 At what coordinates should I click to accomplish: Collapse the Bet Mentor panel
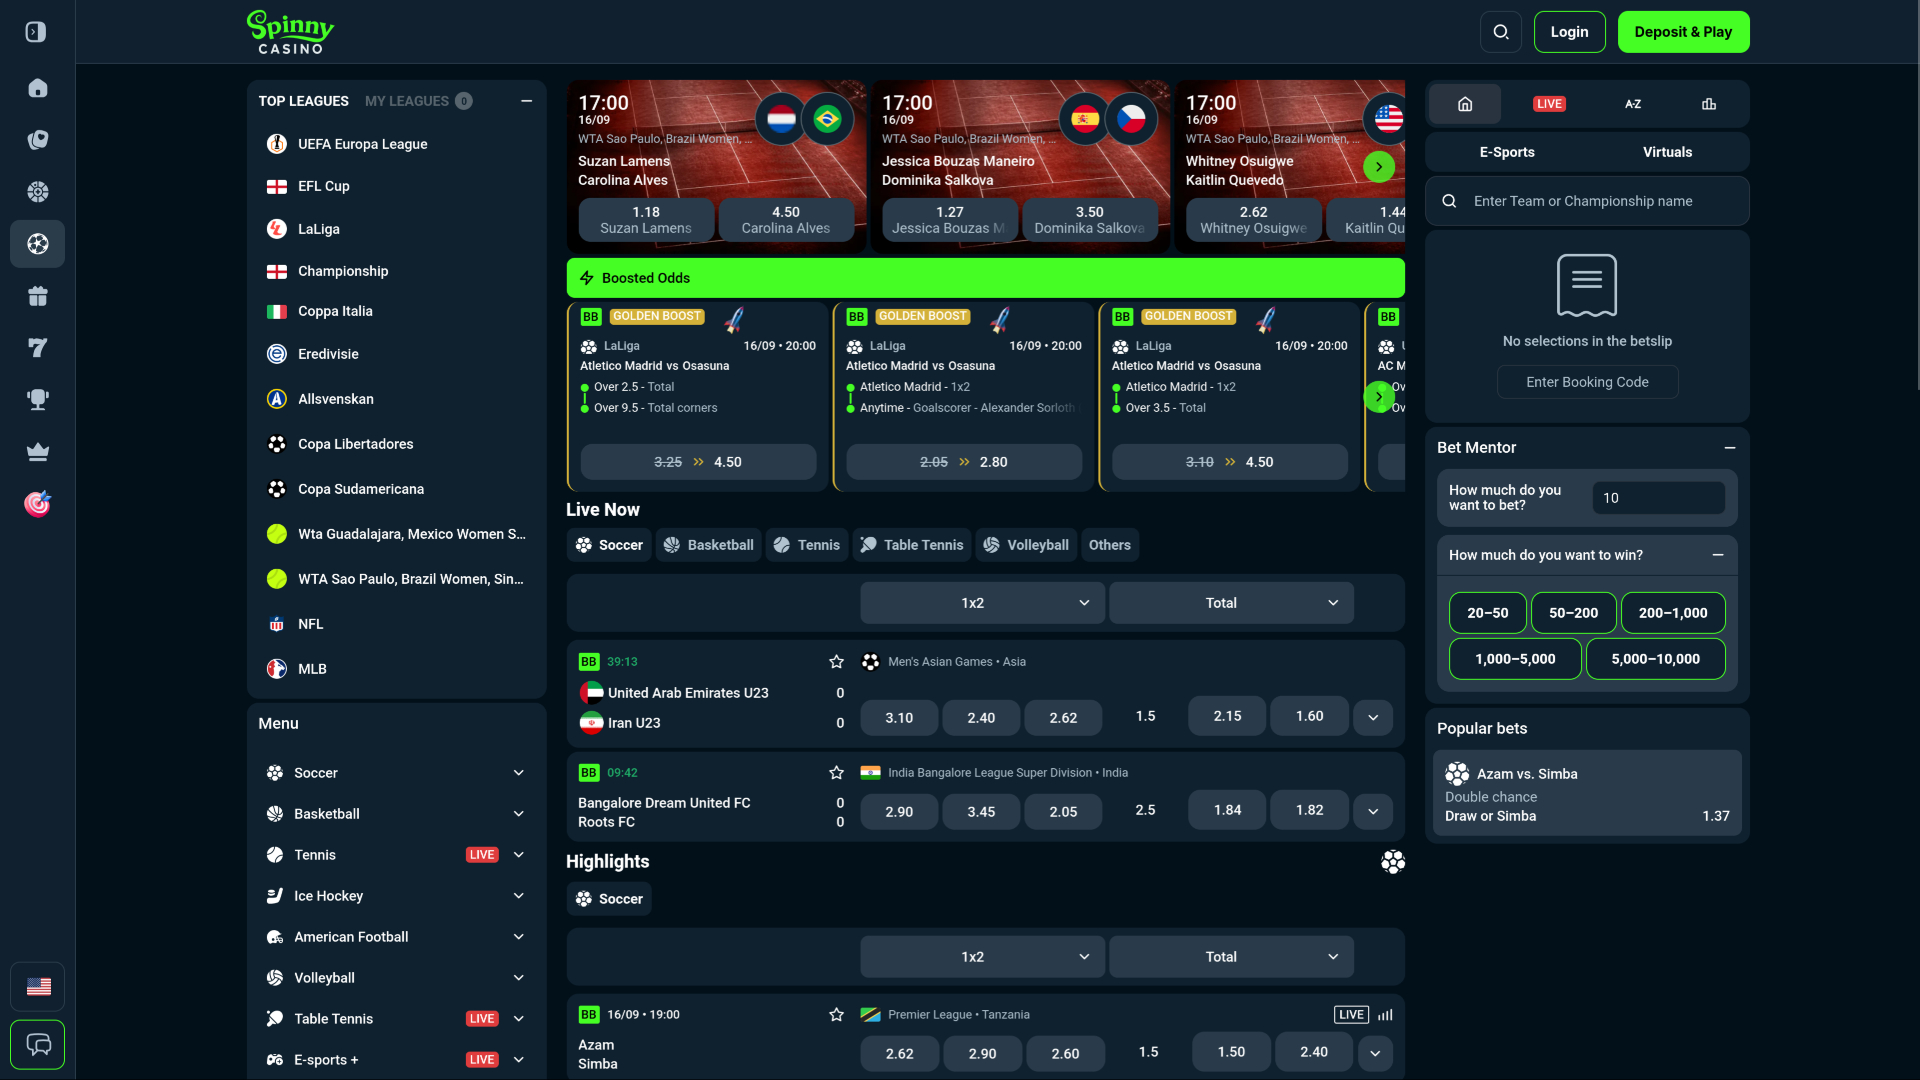point(1730,448)
